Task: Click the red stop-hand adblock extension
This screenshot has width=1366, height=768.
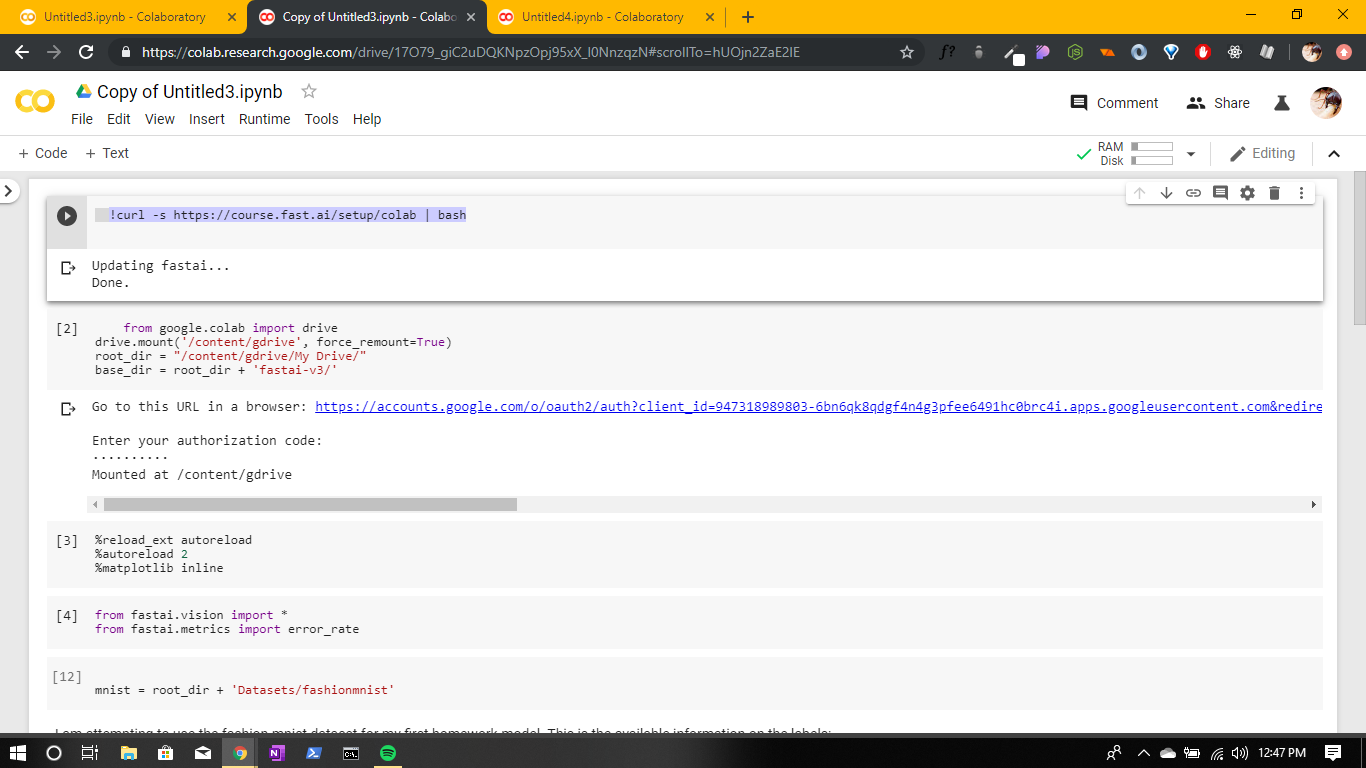Action: [x=1203, y=52]
